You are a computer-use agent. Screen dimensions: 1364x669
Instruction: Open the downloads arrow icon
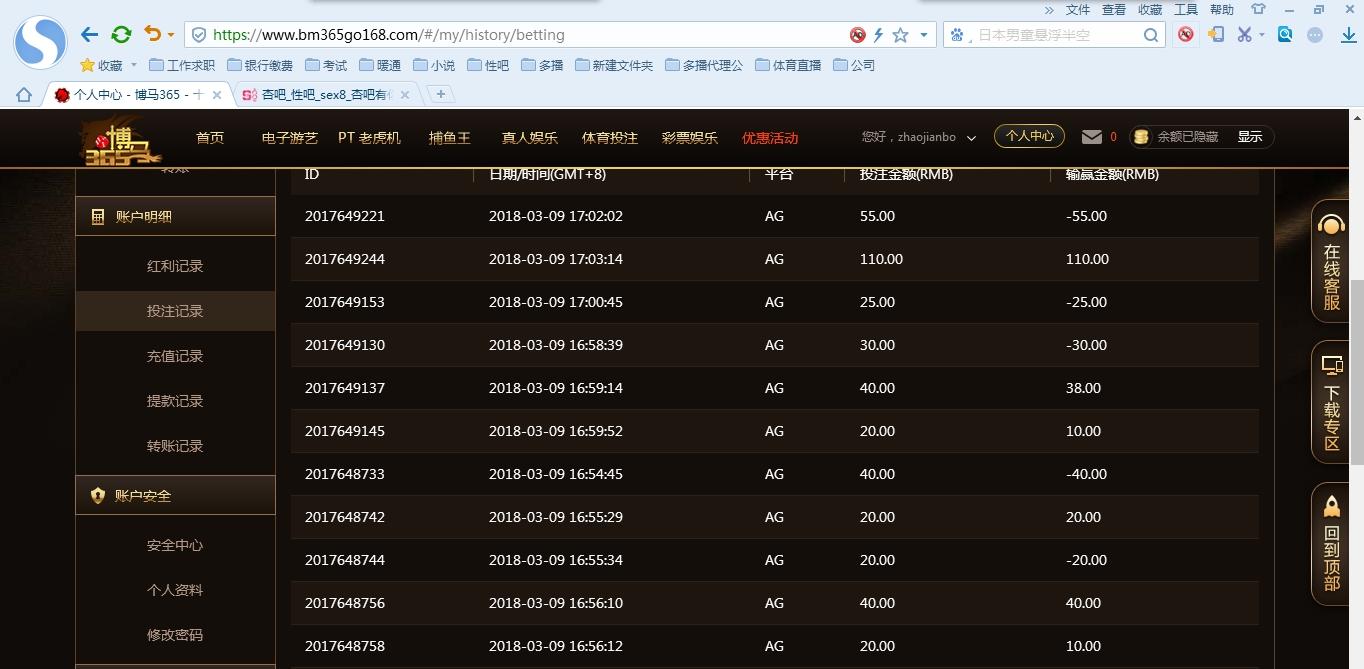[1348, 34]
